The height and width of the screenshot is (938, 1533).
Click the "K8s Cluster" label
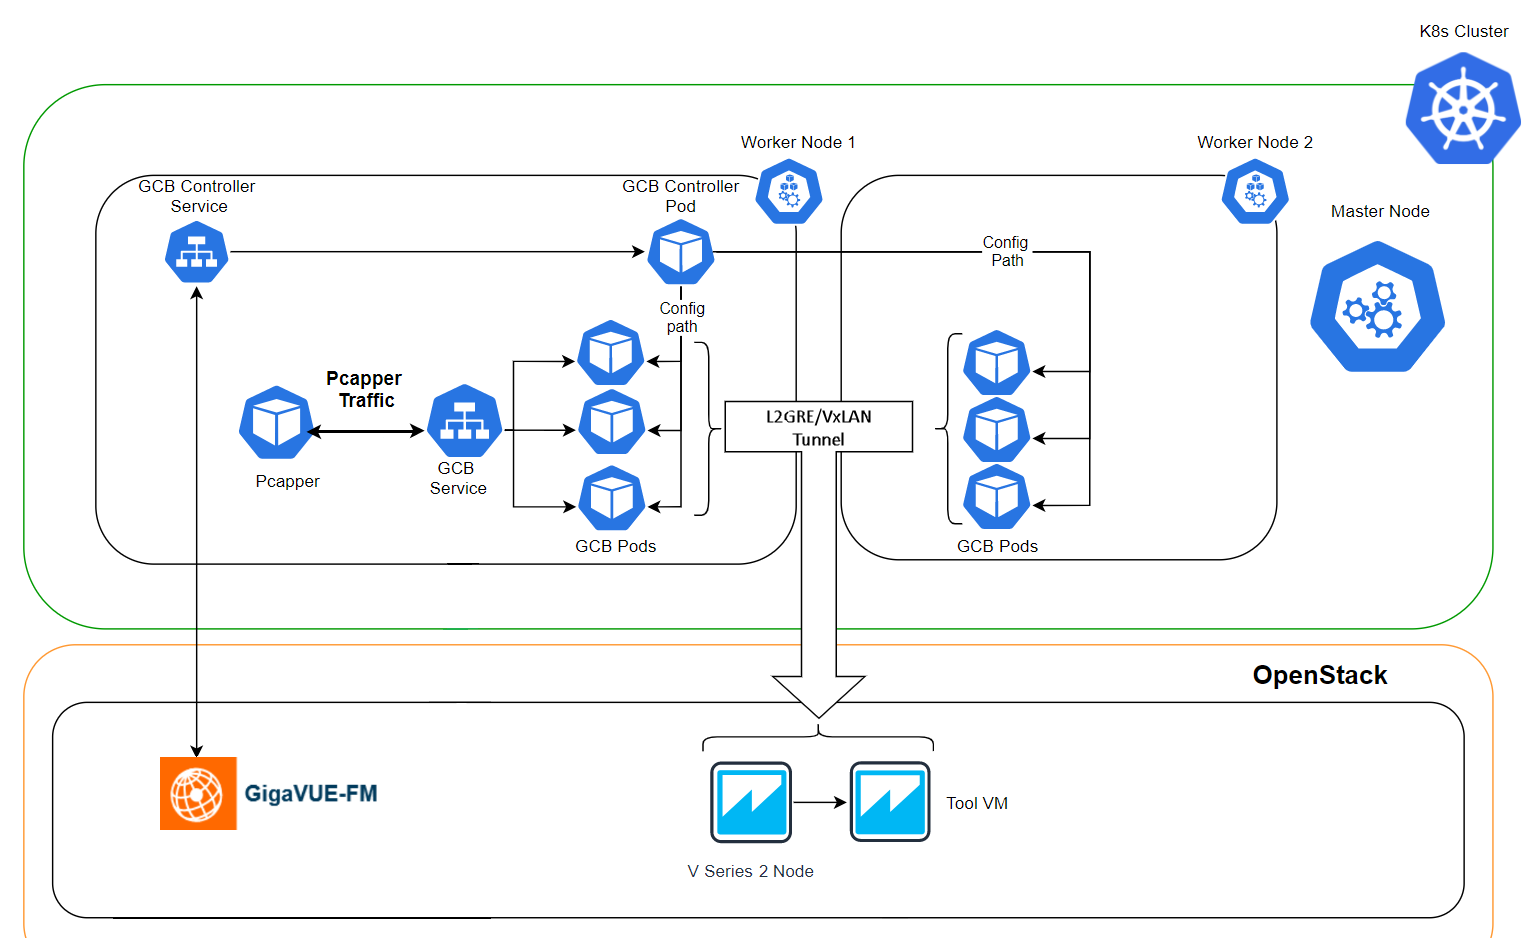tap(1464, 31)
